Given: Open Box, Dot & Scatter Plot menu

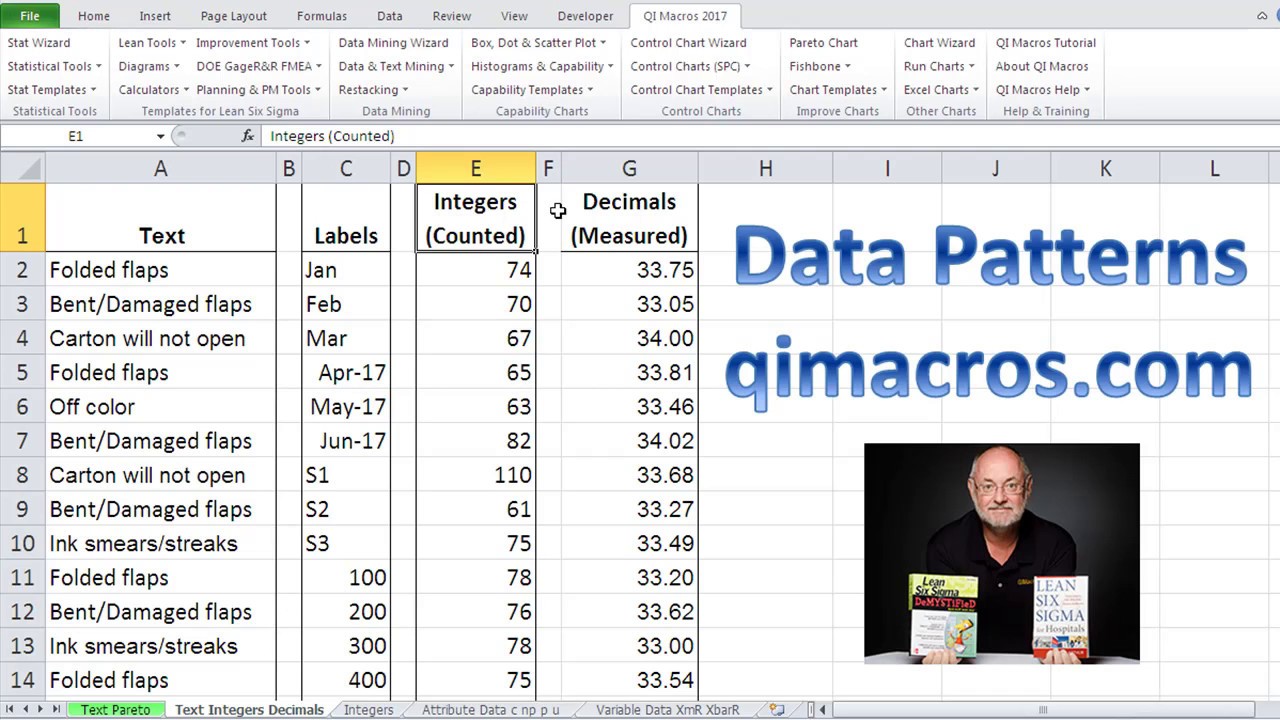Looking at the screenshot, I should tap(539, 43).
